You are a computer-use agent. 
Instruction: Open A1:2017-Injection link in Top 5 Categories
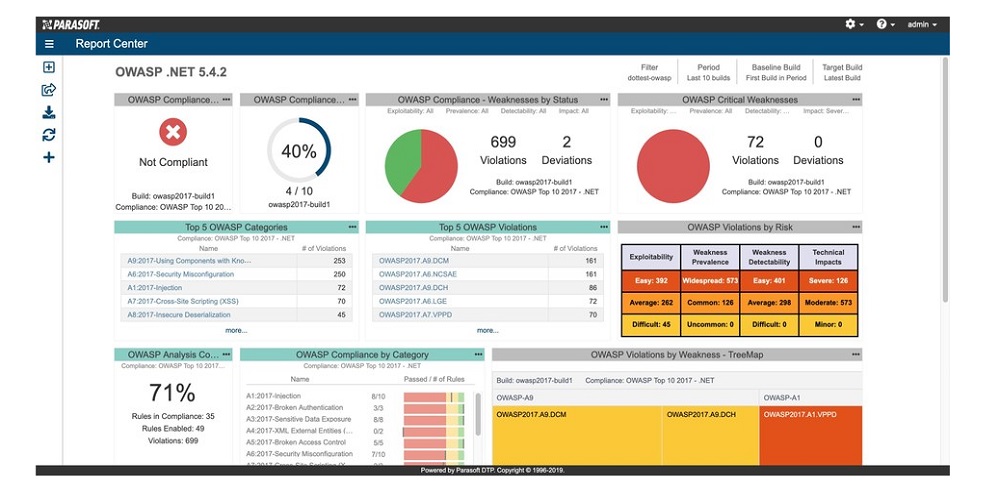click(154, 288)
